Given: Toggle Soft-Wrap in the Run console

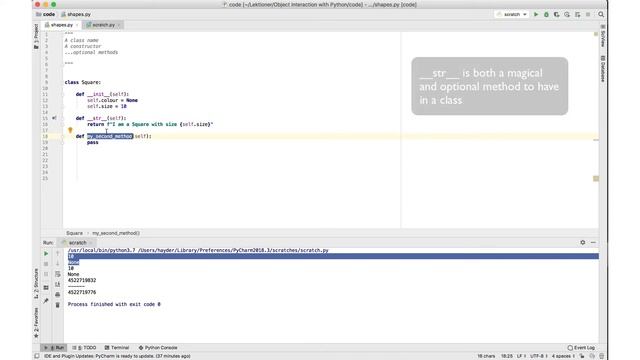Looking at the screenshot, I should (58, 274).
